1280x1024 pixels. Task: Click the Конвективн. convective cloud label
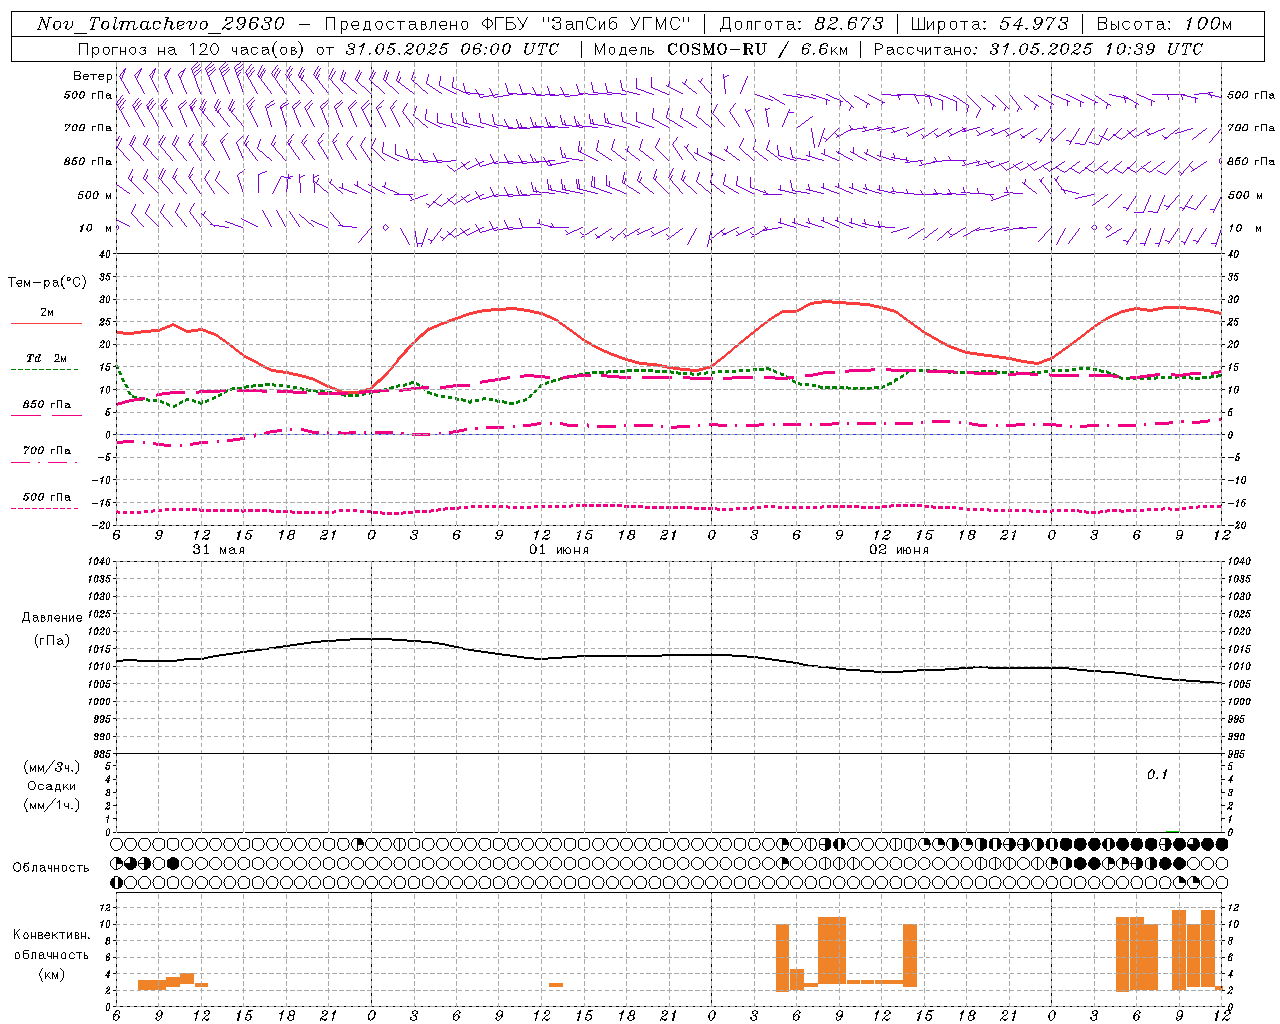click(x=51, y=935)
